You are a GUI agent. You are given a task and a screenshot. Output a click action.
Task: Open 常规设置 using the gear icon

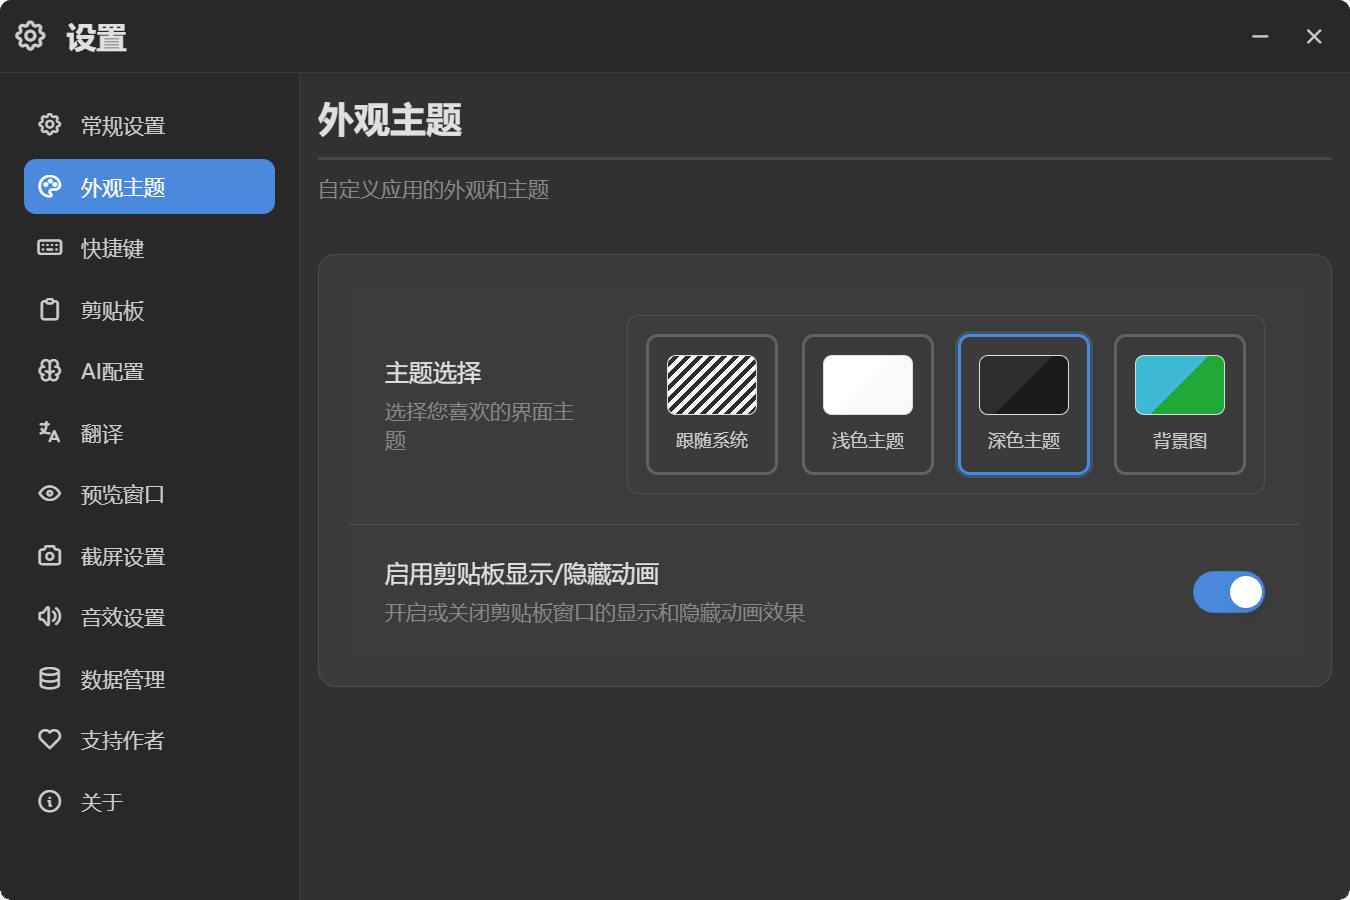(49, 124)
